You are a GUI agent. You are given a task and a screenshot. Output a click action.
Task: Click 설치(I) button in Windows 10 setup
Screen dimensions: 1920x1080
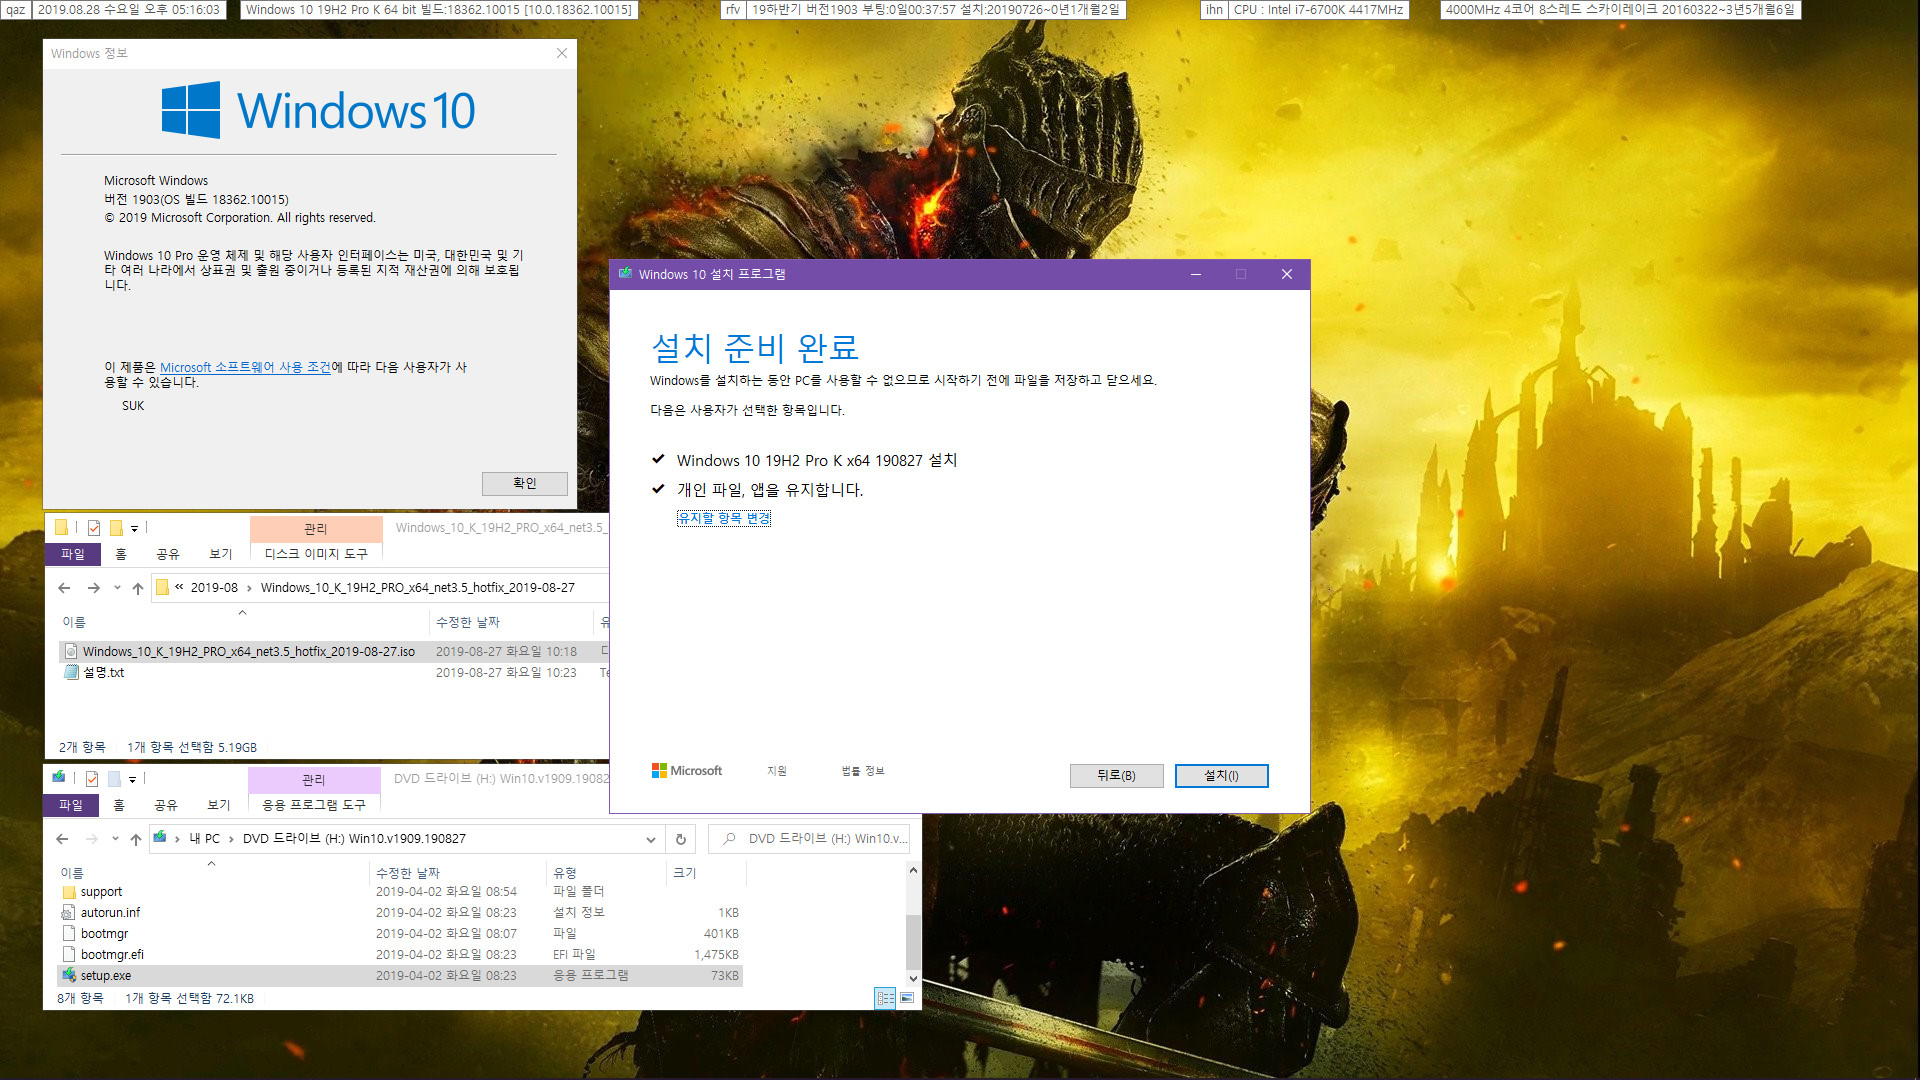(x=1221, y=776)
